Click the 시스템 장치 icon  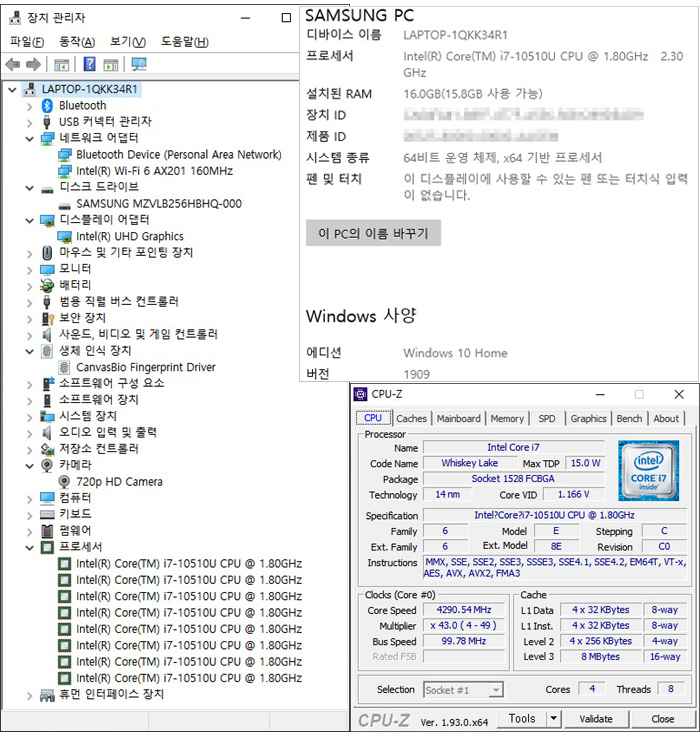point(47,416)
